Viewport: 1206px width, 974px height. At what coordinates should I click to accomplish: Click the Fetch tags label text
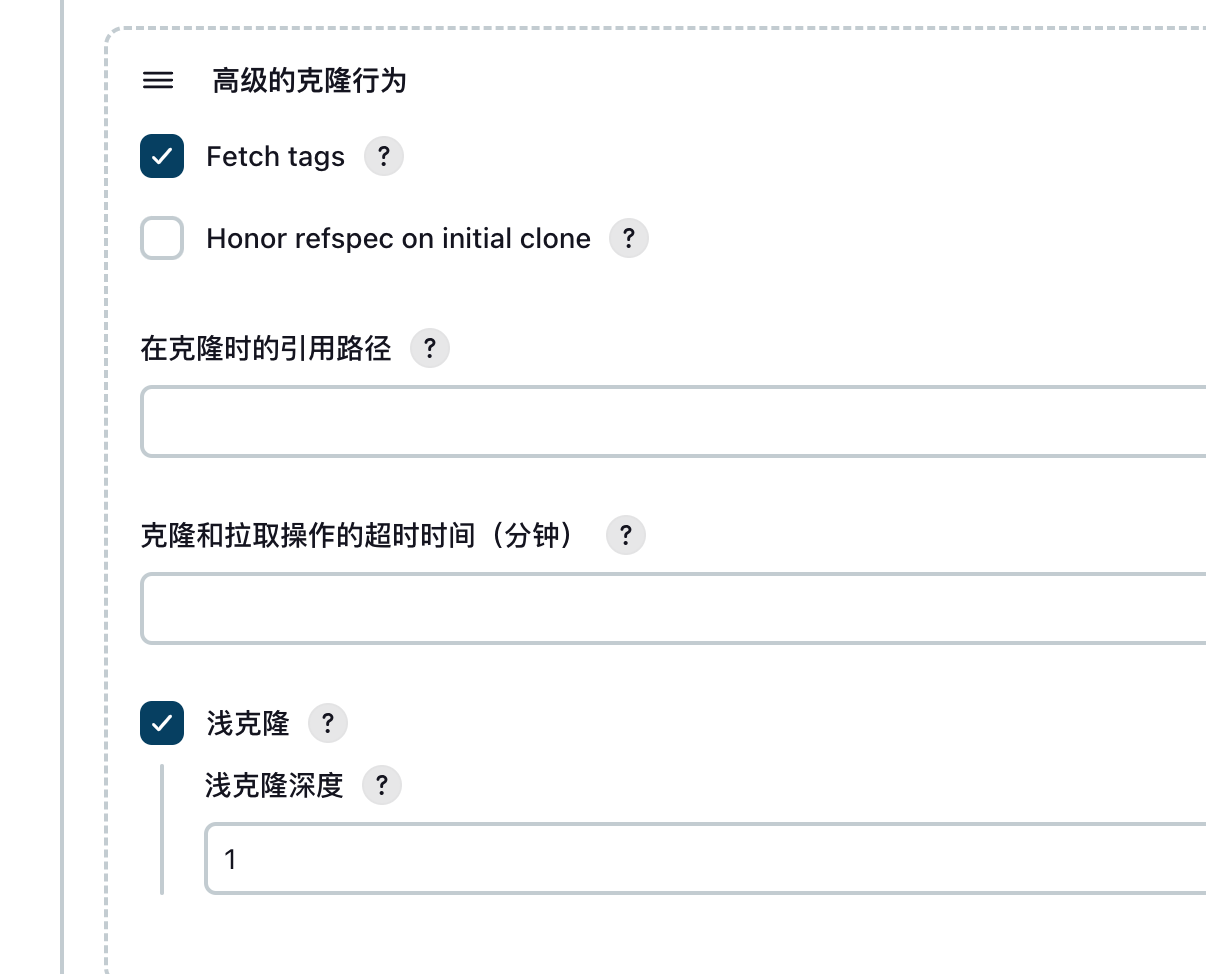tap(275, 157)
